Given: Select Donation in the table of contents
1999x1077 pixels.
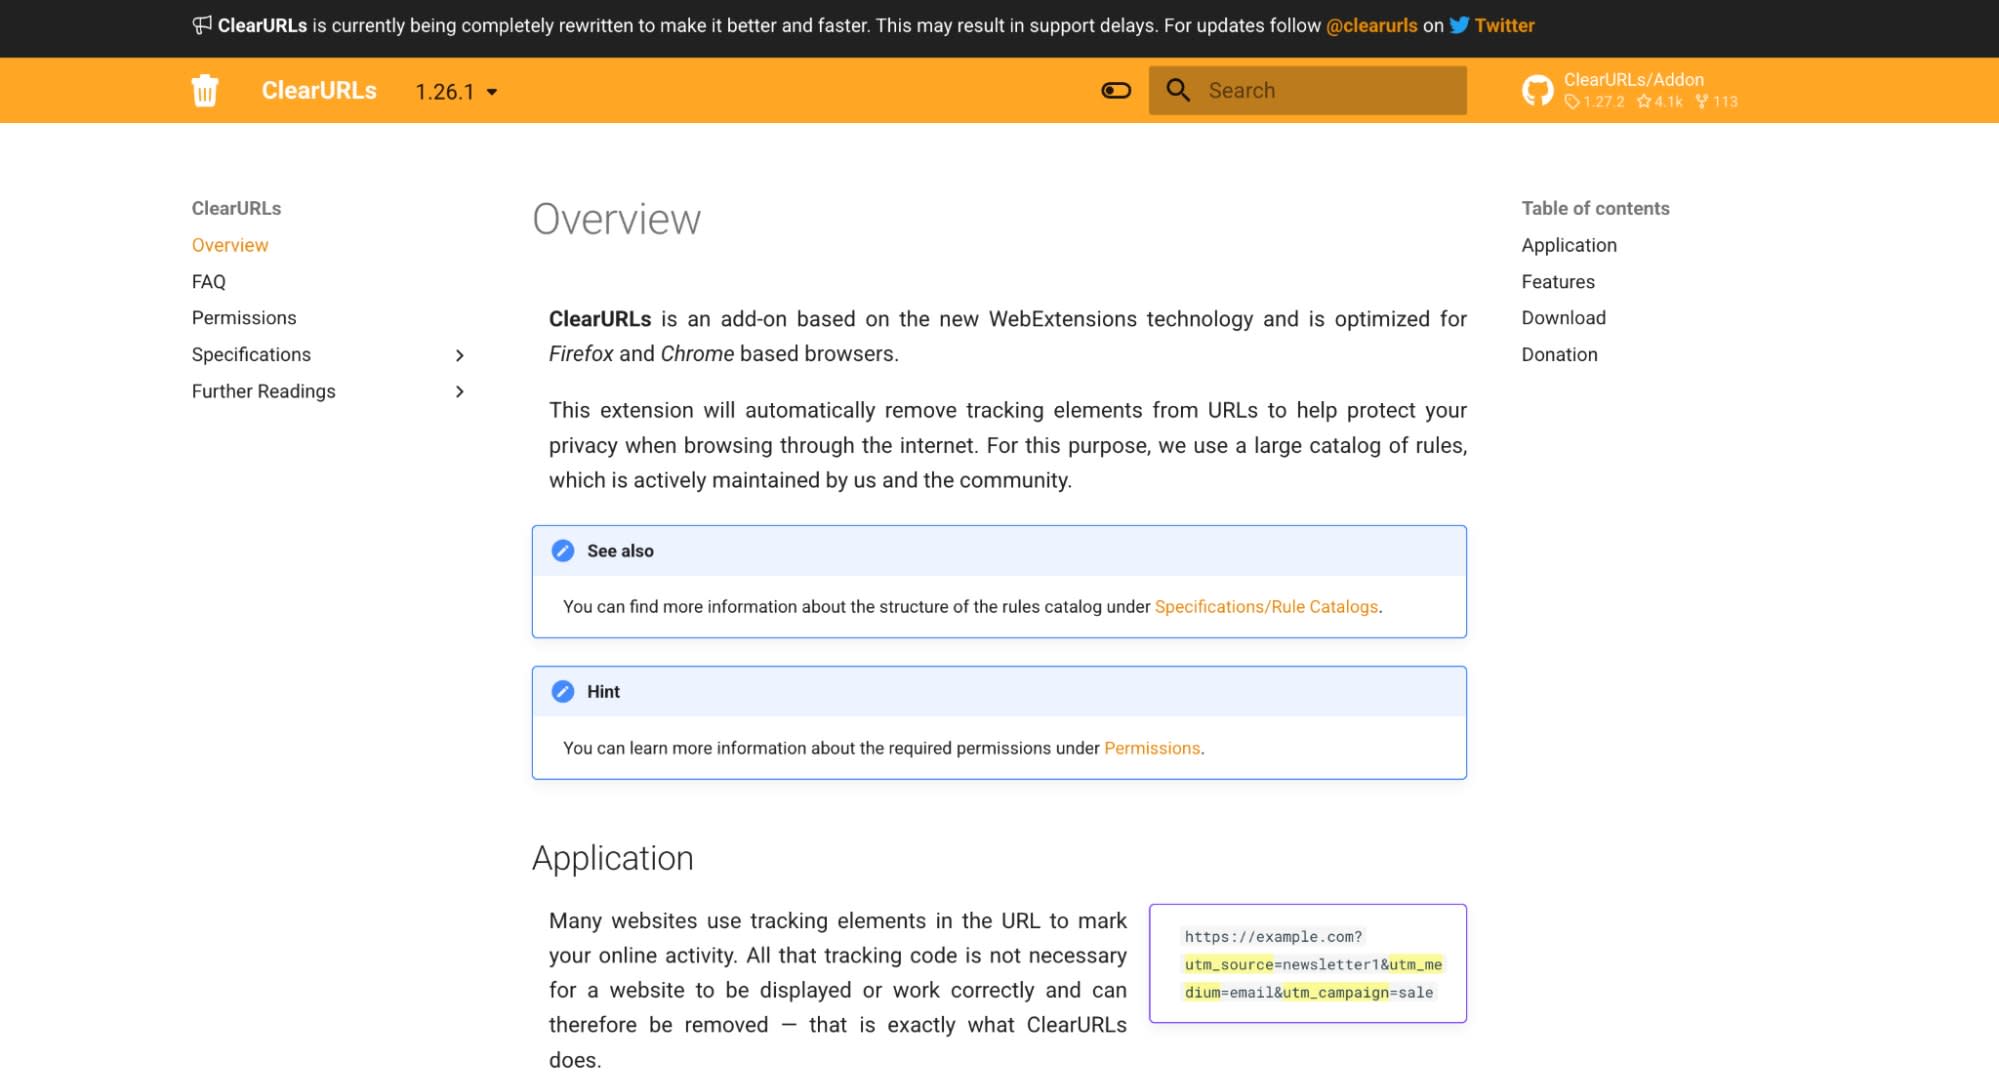Looking at the screenshot, I should (x=1559, y=354).
